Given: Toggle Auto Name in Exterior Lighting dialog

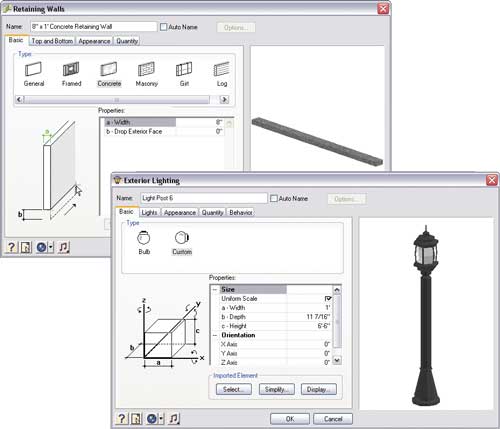Looking at the screenshot, I should [274, 198].
